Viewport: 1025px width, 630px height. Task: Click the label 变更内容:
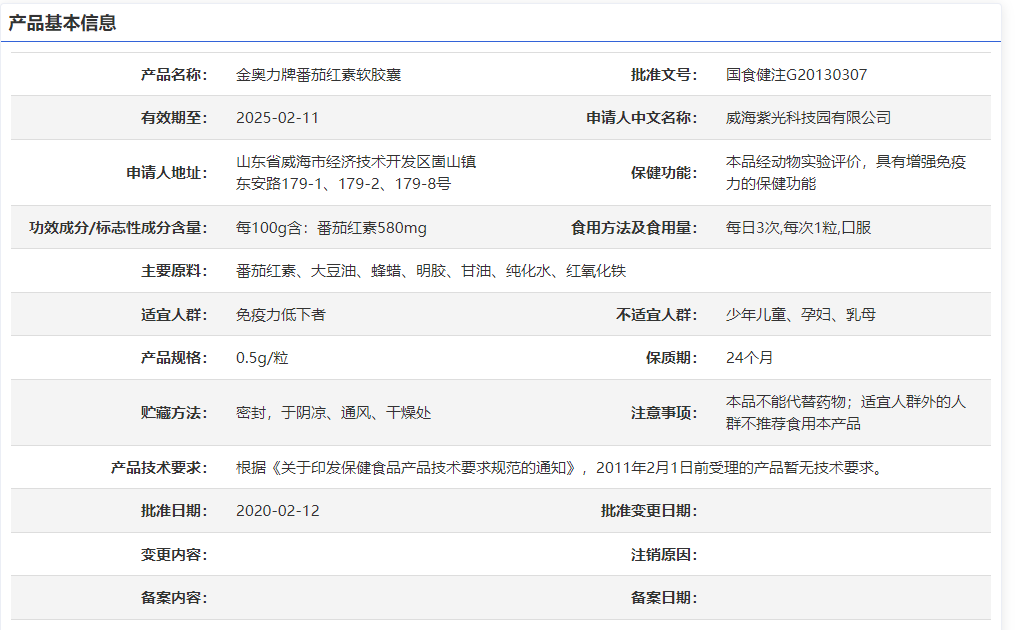coord(174,554)
